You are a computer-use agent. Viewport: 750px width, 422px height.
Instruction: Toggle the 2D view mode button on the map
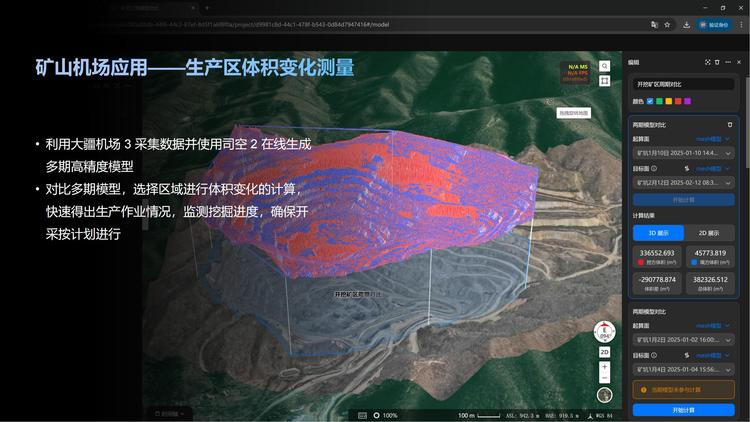coord(605,352)
